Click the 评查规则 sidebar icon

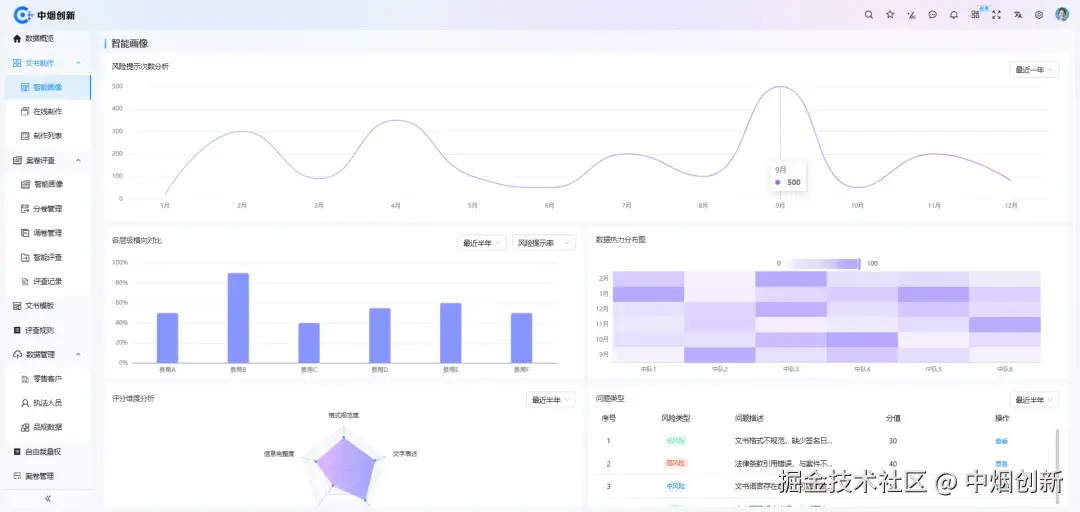(x=17, y=330)
